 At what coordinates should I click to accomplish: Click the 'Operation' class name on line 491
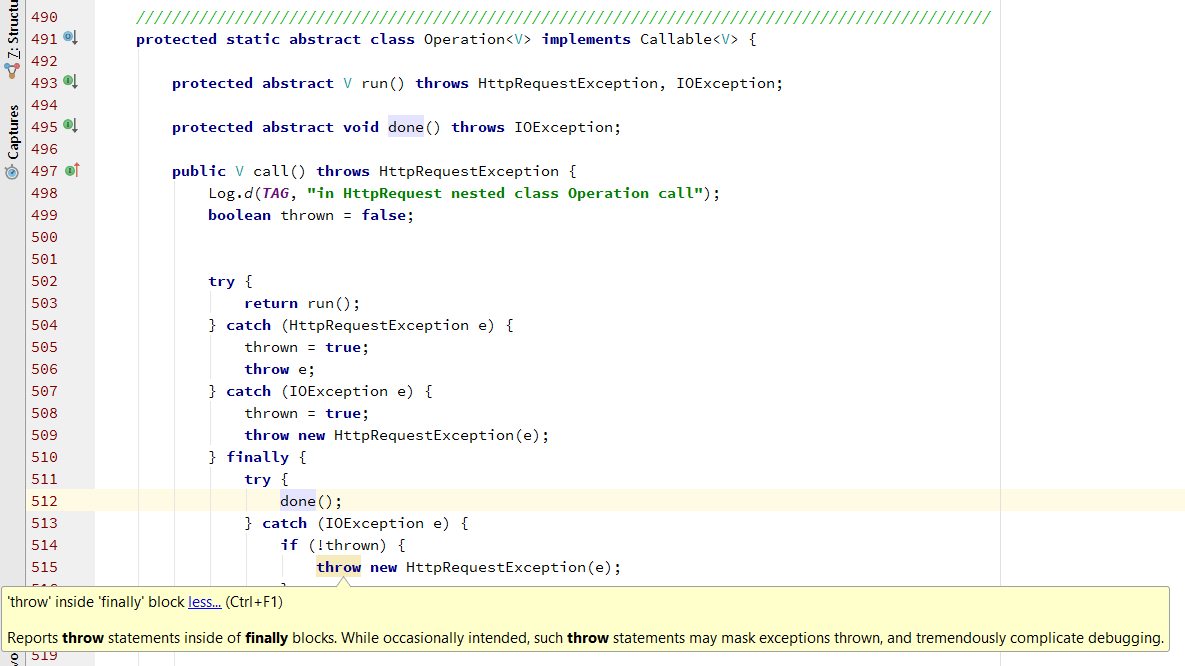464,39
